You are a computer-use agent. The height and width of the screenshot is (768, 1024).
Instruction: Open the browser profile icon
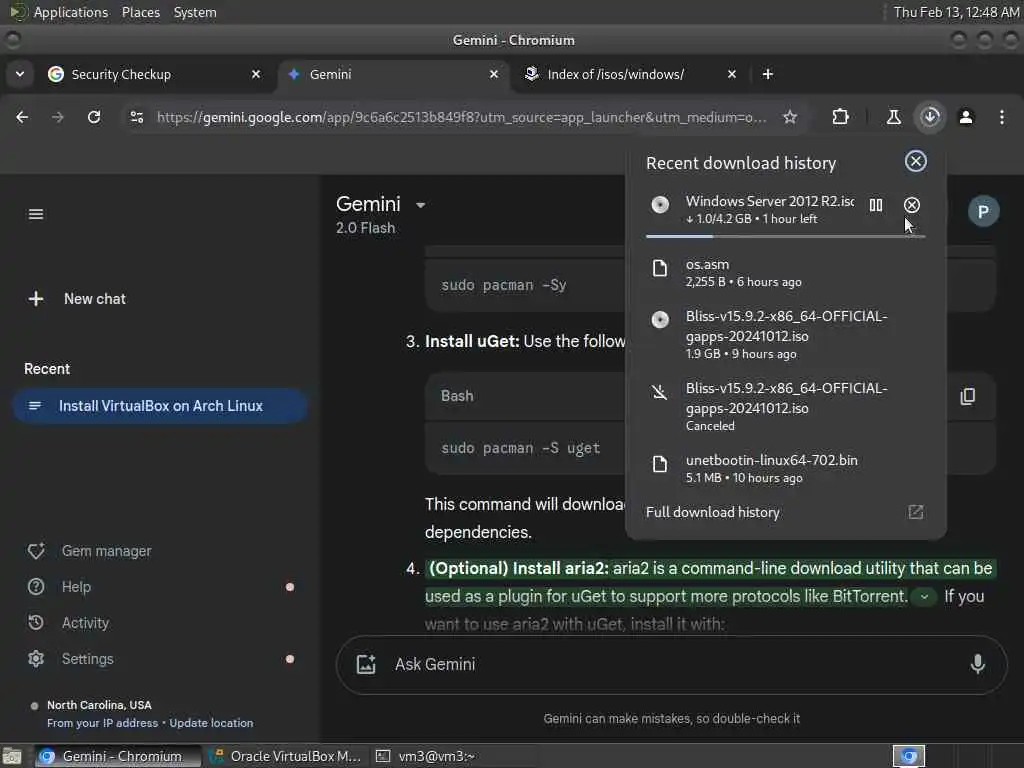point(966,118)
